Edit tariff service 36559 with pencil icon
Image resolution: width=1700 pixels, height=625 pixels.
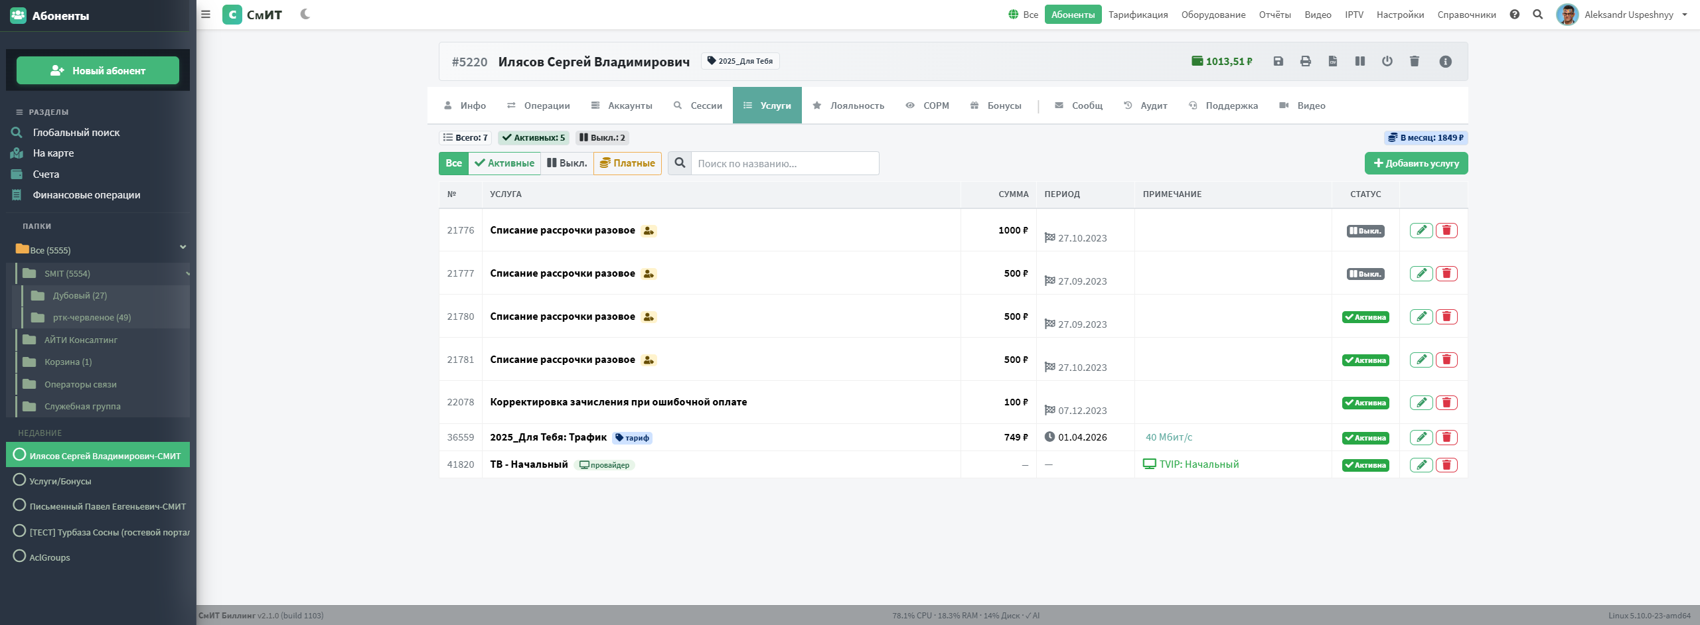(x=1421, y=437)
